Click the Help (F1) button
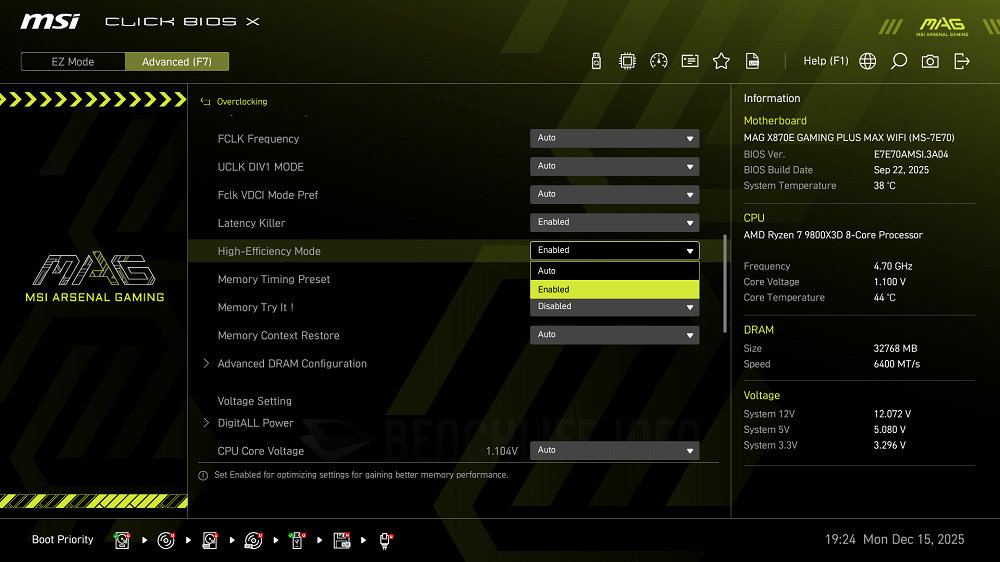This screenshot has width=1000, height=562. (x=825, y=61)
